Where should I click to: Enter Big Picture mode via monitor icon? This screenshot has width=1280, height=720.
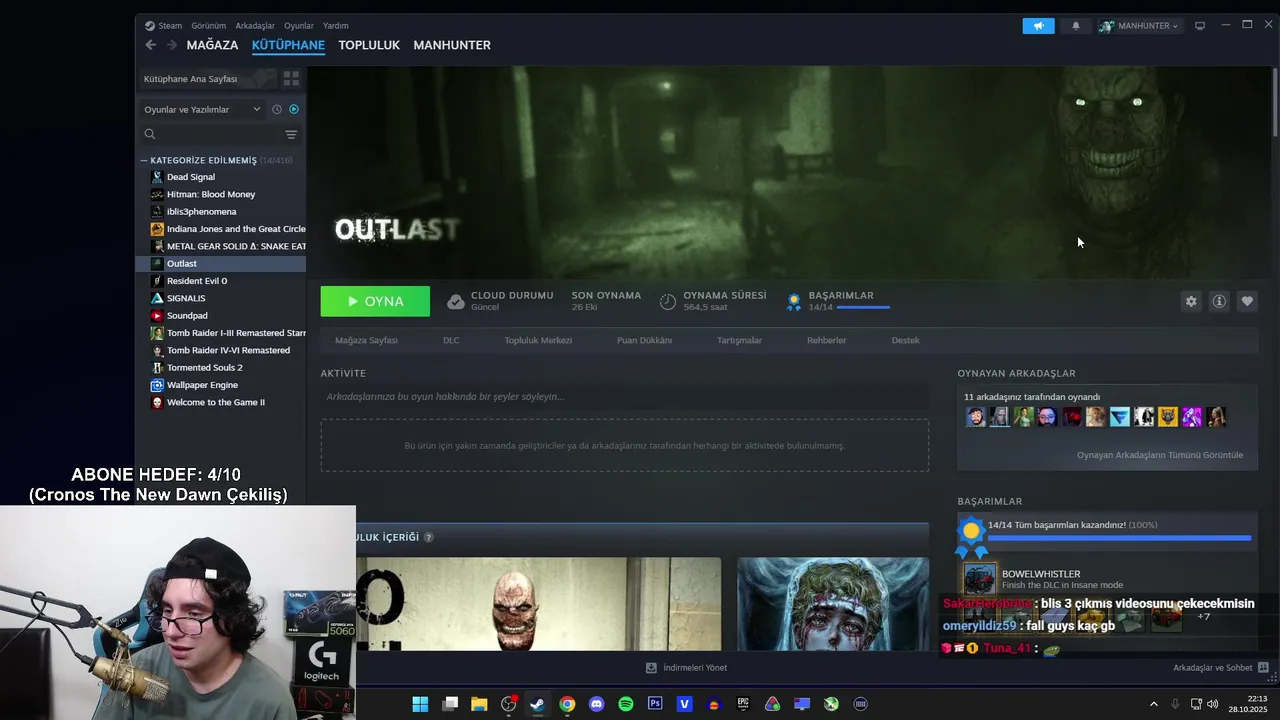1200,26
